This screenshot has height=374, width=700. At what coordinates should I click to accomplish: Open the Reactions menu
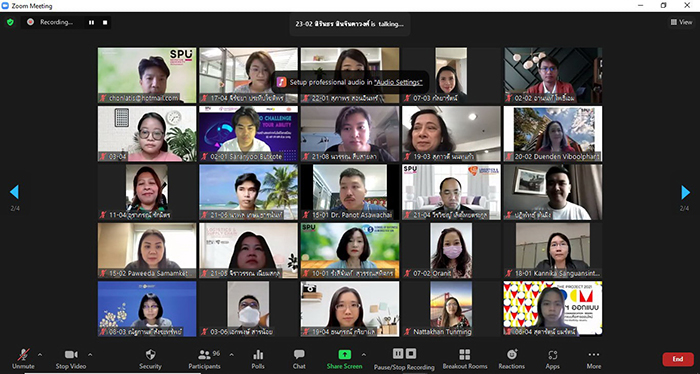point(512,359)
